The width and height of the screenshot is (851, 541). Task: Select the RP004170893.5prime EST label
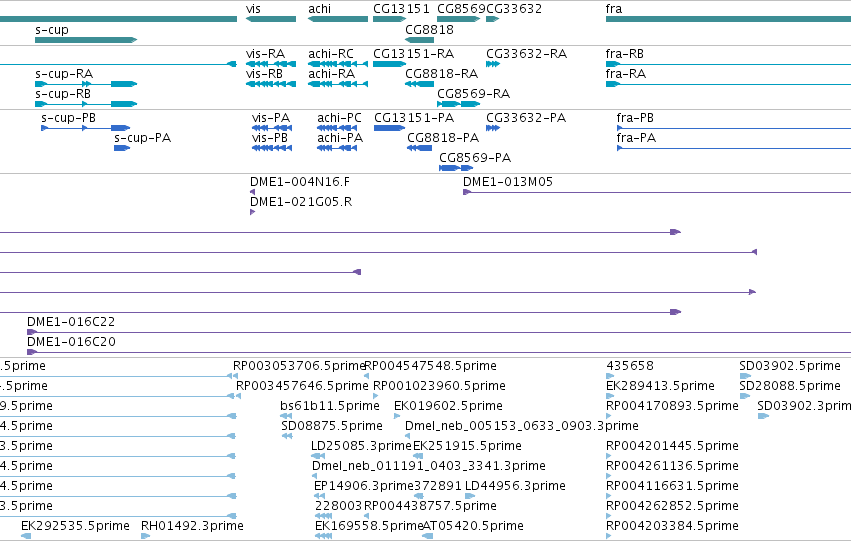(672, 406)
